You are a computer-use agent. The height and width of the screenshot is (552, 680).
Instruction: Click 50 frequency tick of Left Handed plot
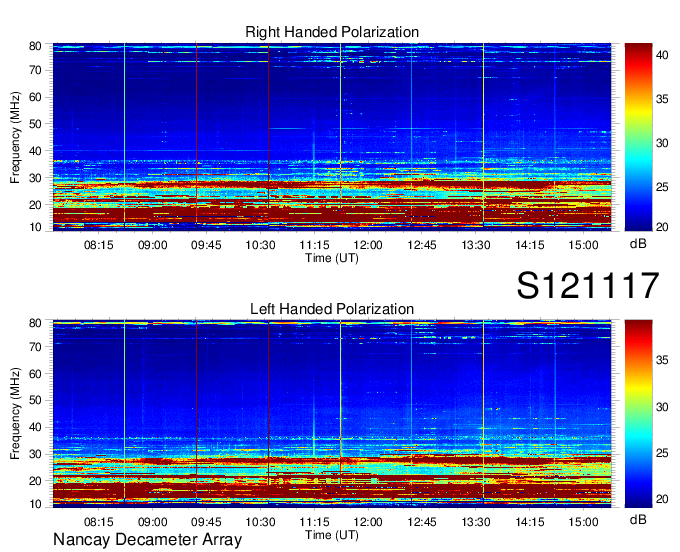[x=35, y=400]
